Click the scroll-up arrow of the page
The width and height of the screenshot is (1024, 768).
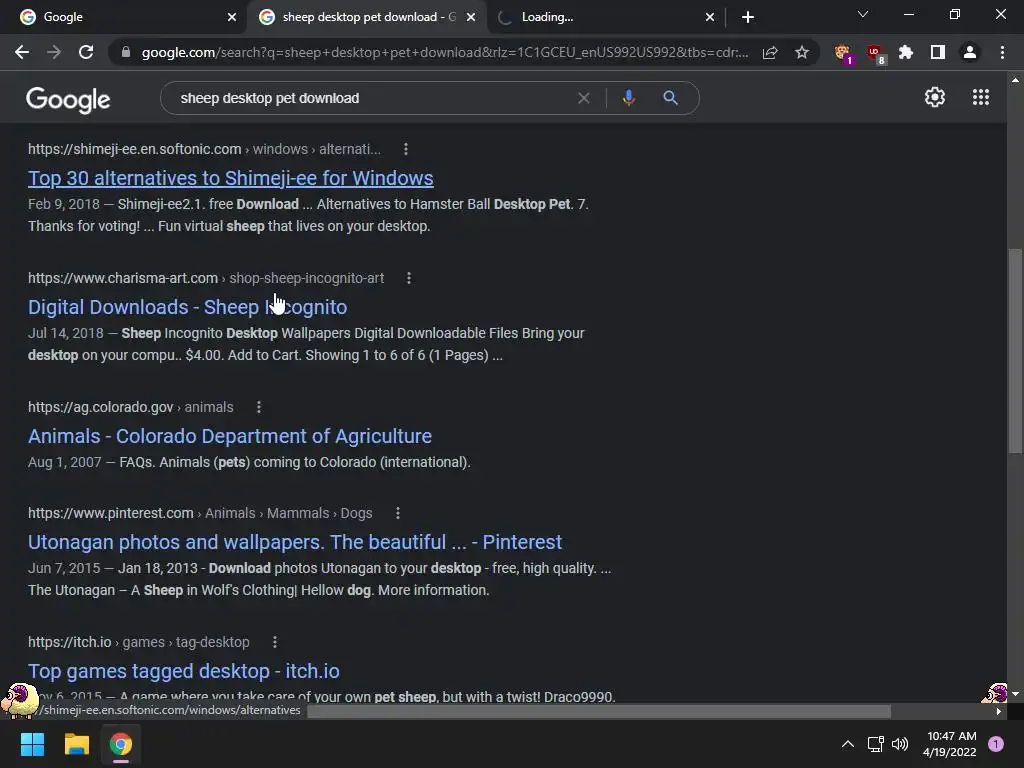[1015, 80]
